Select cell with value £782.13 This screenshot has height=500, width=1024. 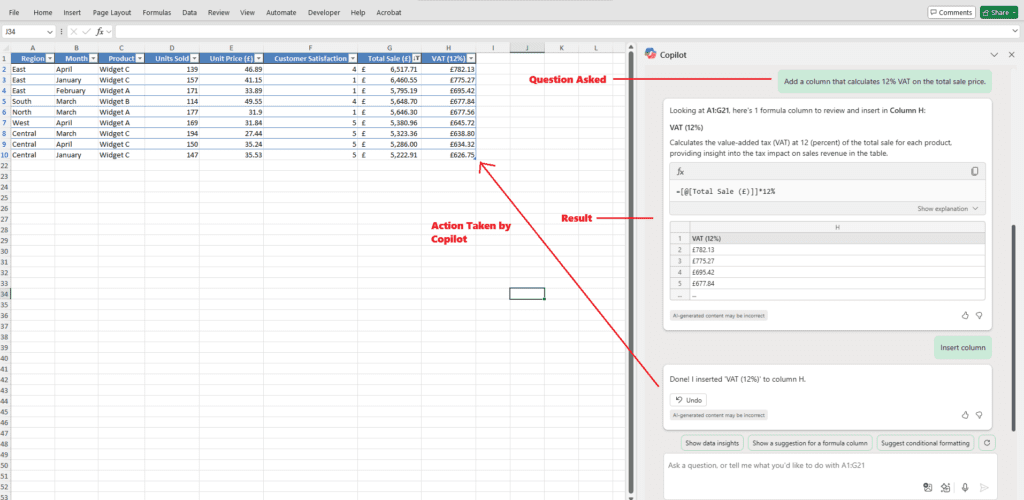[x=449, y=69]
